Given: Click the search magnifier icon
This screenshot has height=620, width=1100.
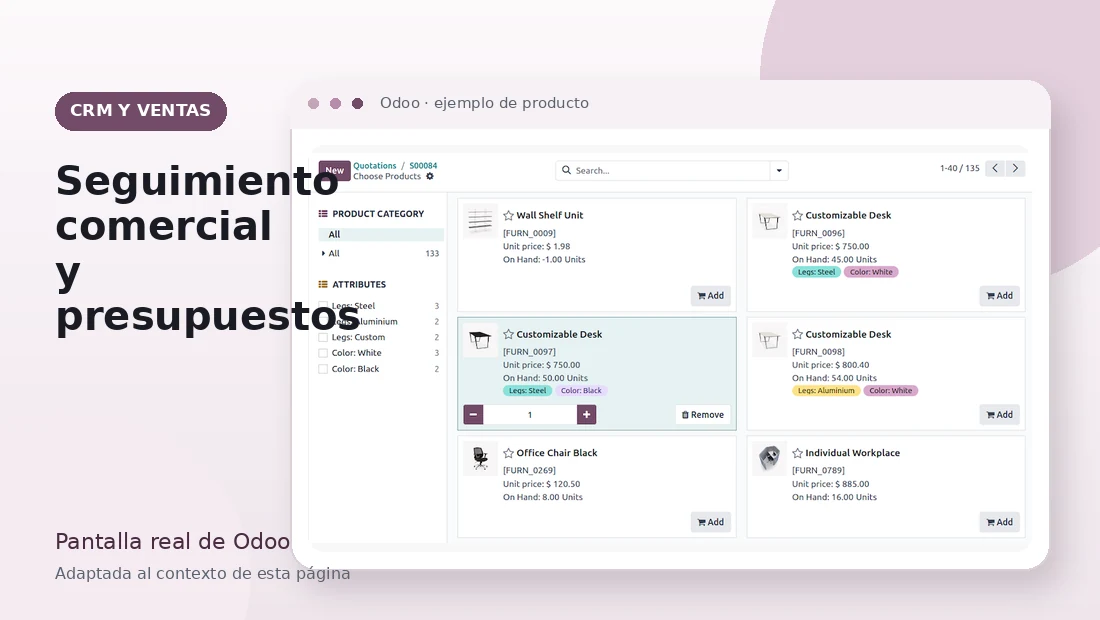Looking at the screenshot, I should (x=566, y=170).
